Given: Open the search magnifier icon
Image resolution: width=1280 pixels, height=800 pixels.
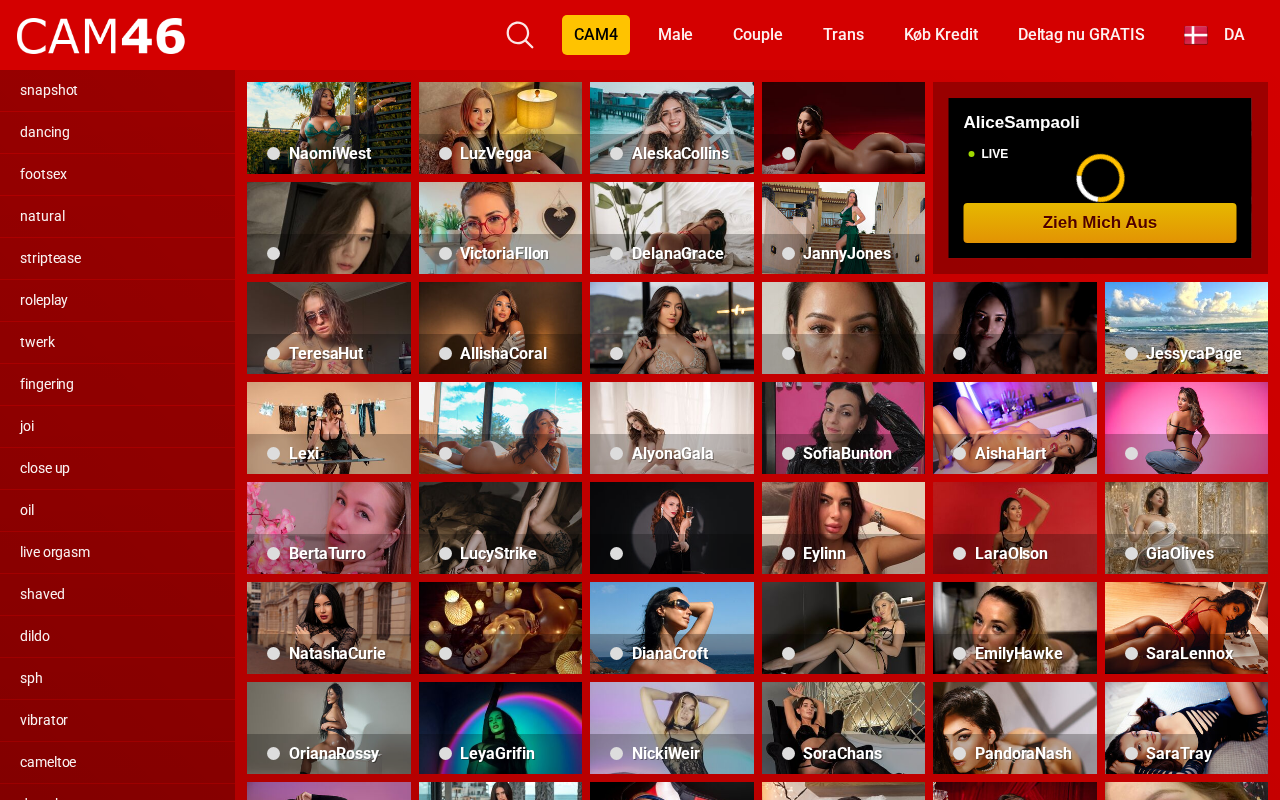Looking at the screenshot, I should tap(520, 35).
